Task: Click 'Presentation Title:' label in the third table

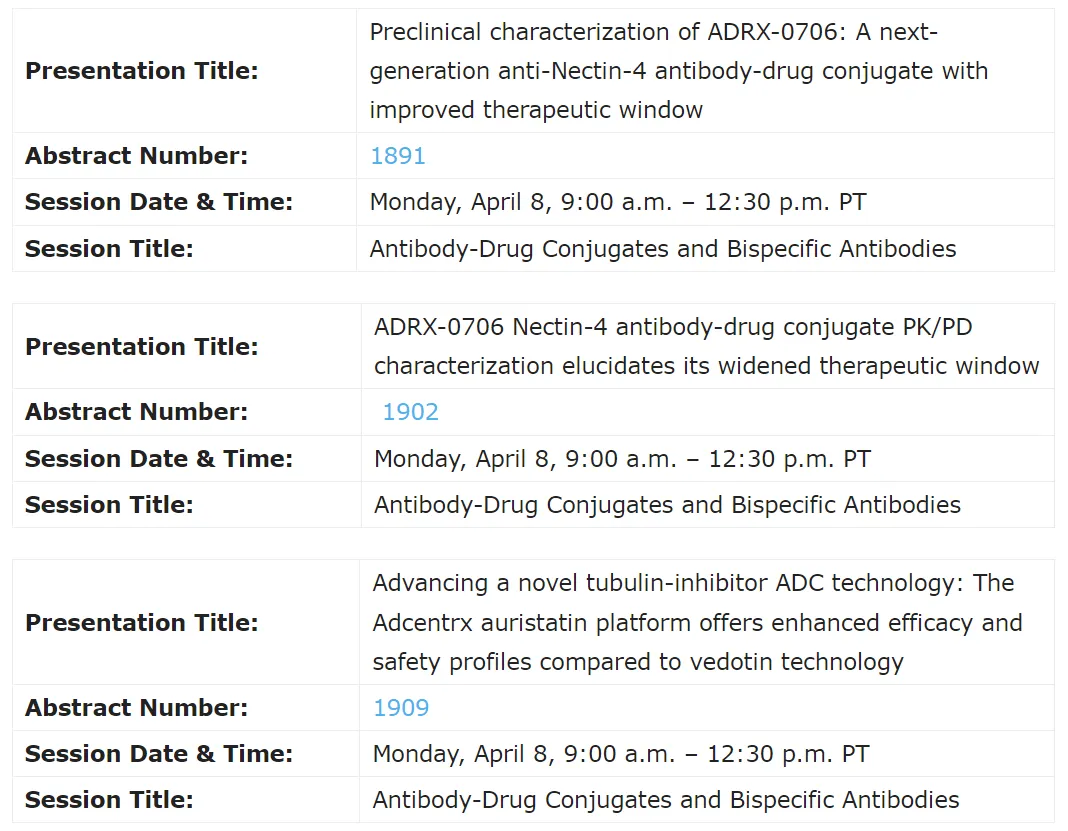Action: tap(141, 623)
